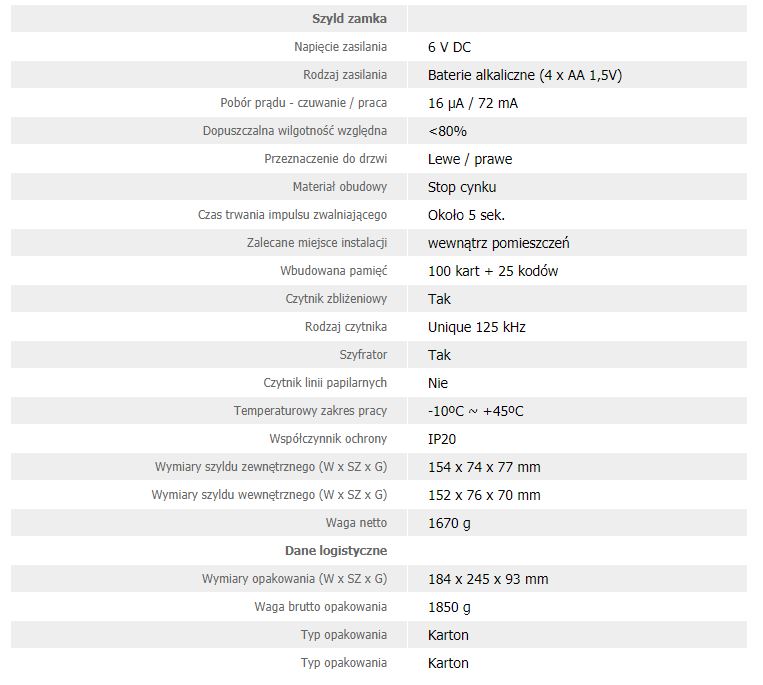Screen dimensions: 763x685
Task: Click the "100 kart + 25 kodów" value
Action: [493, 271]
